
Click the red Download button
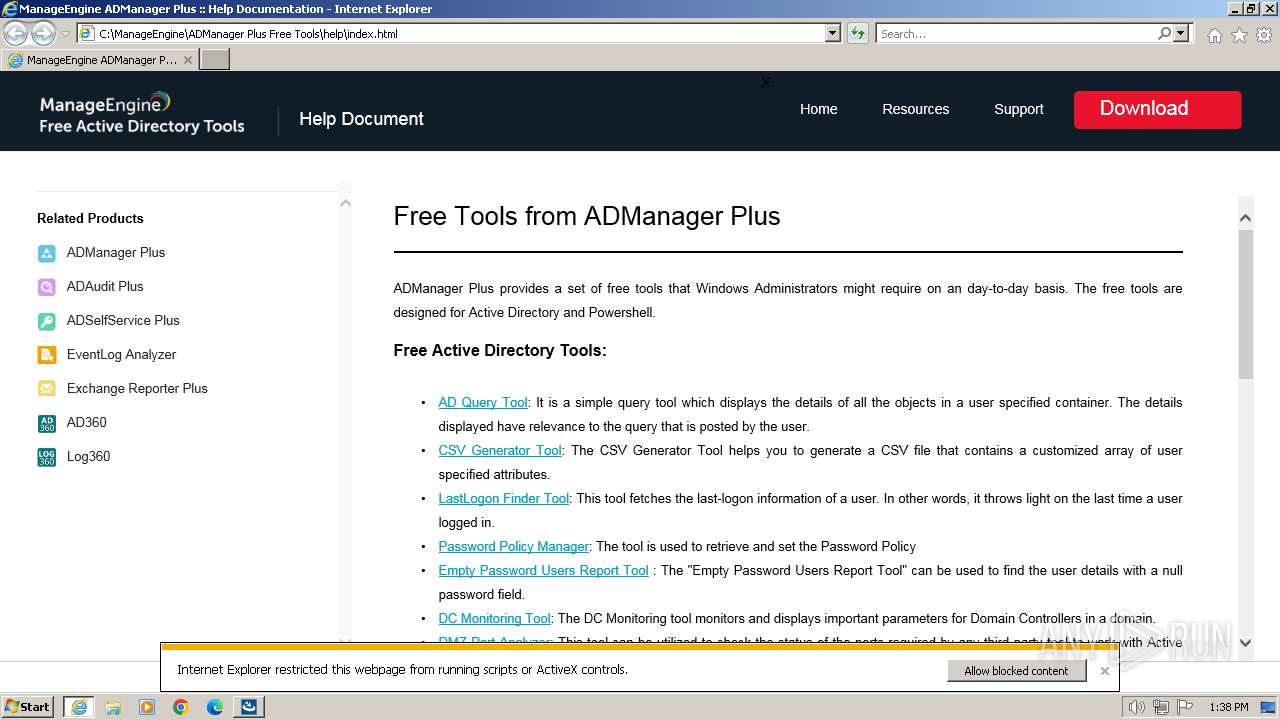click(x=1158, y=110)
